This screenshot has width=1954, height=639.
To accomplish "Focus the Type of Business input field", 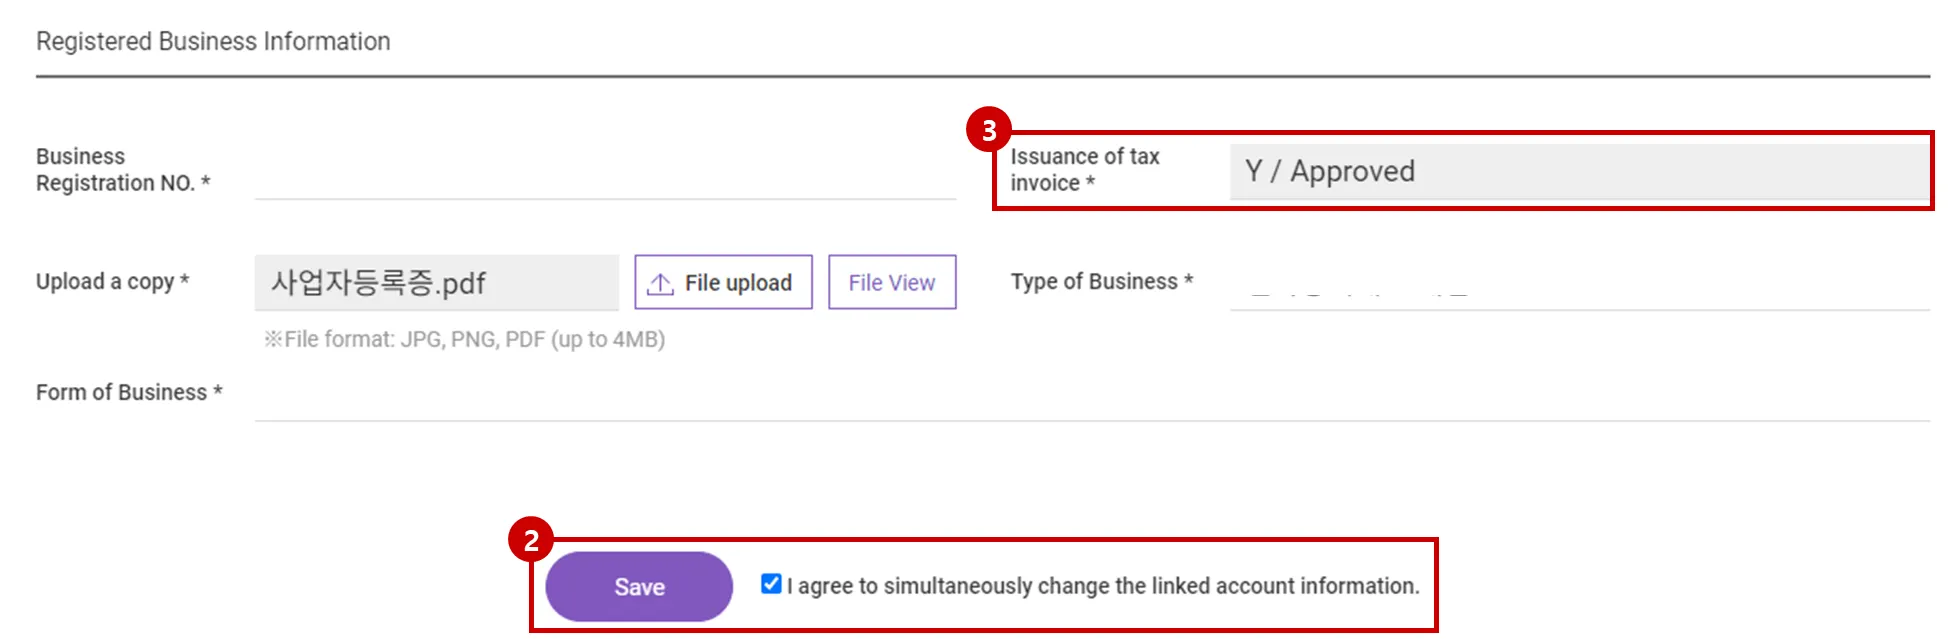I will [1578, 286].
